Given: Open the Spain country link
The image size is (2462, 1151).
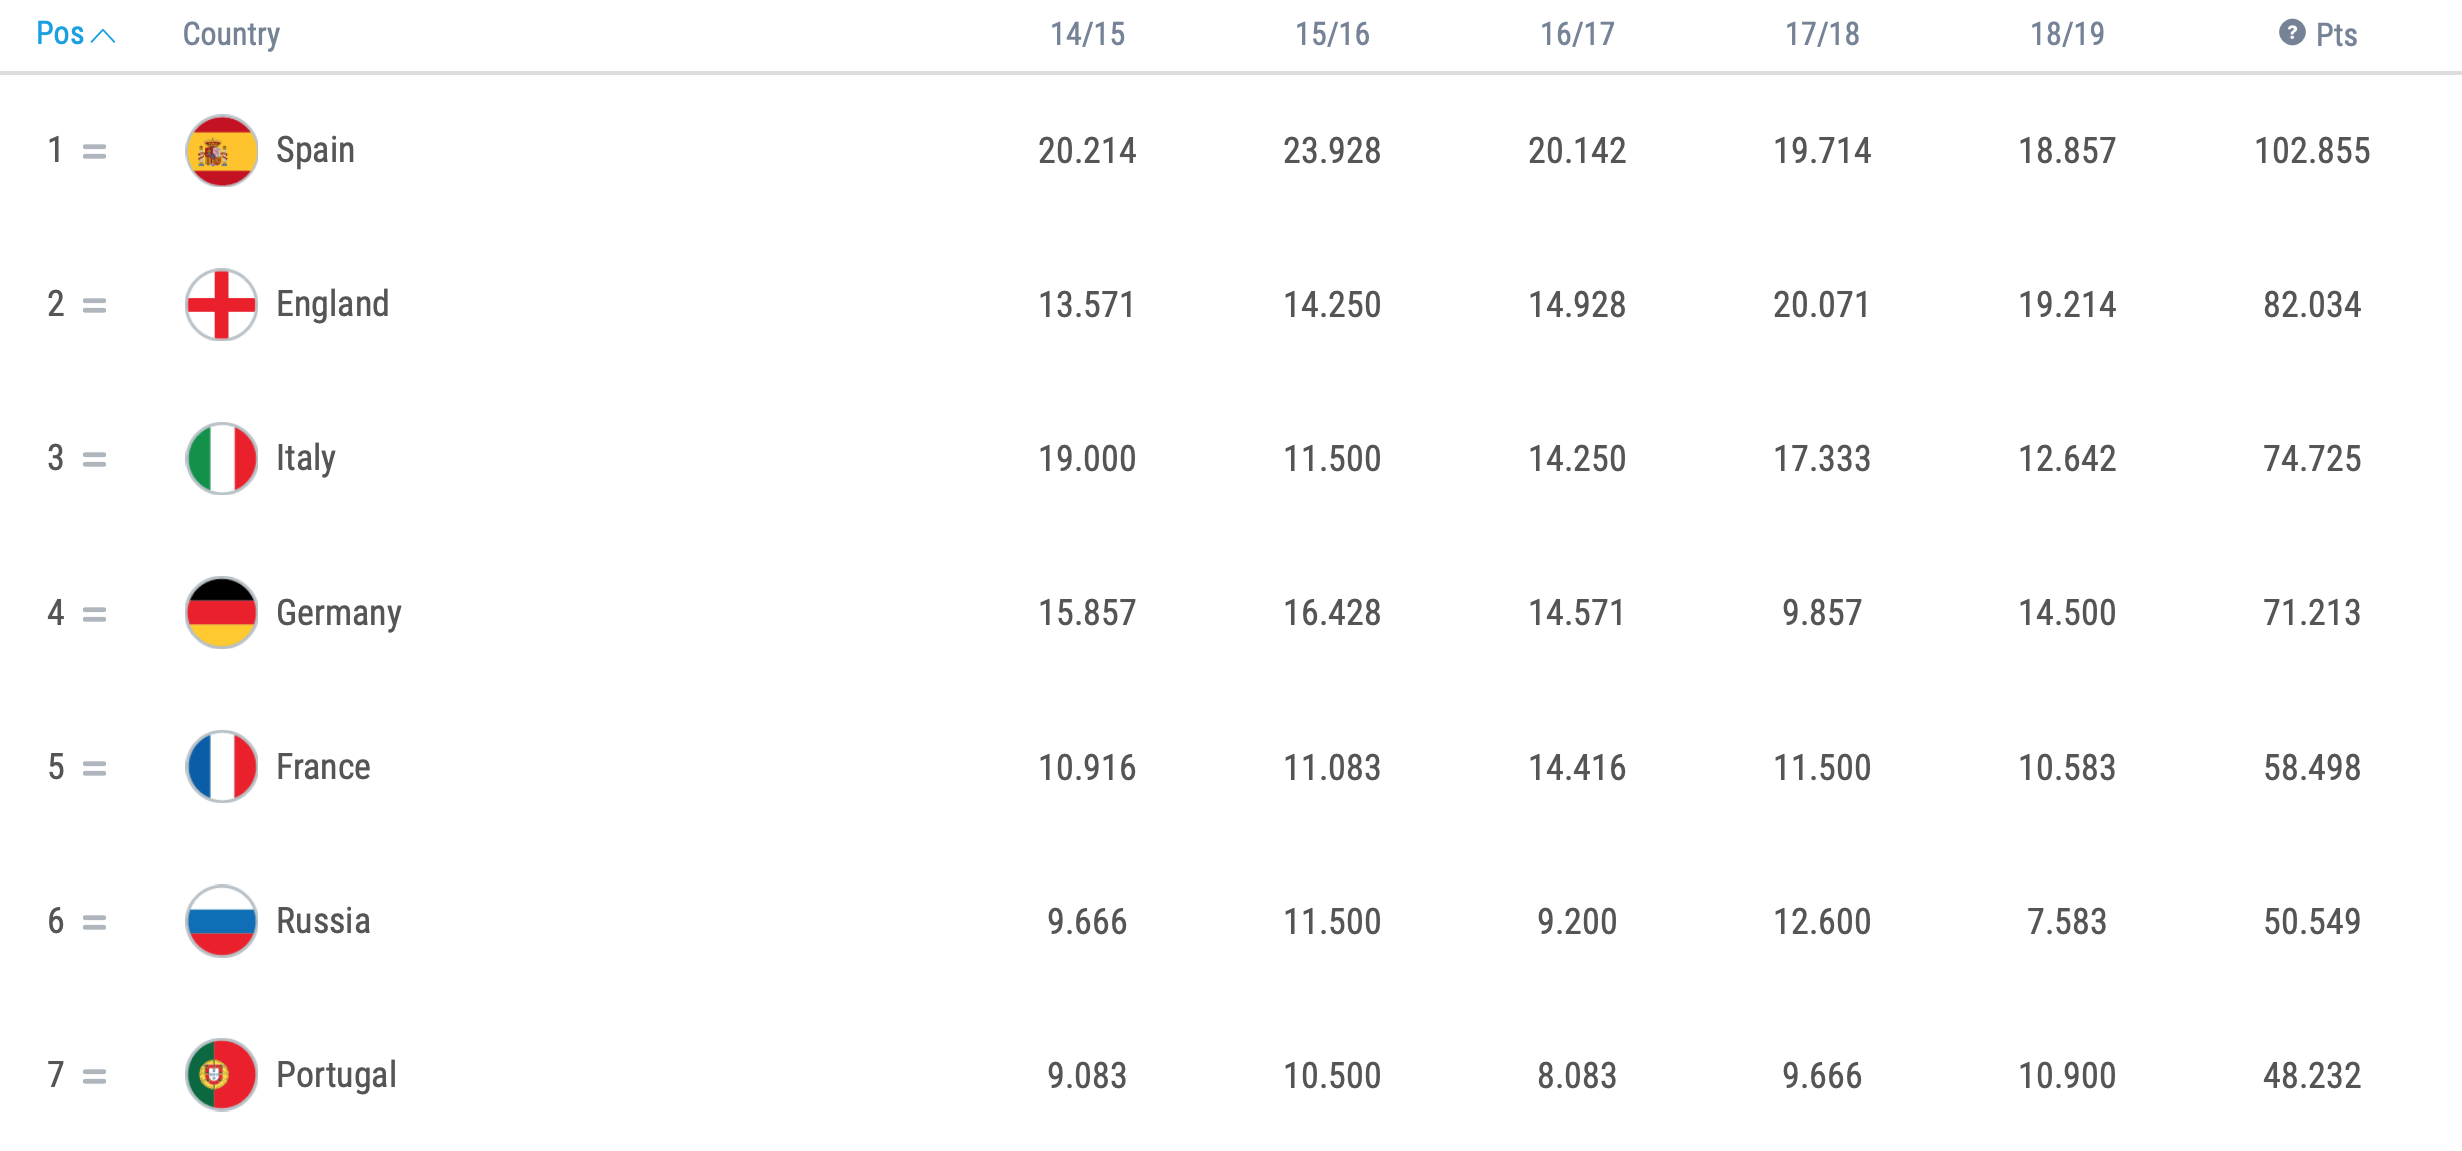Looking at the screenshot, I should tap(315, 150).
